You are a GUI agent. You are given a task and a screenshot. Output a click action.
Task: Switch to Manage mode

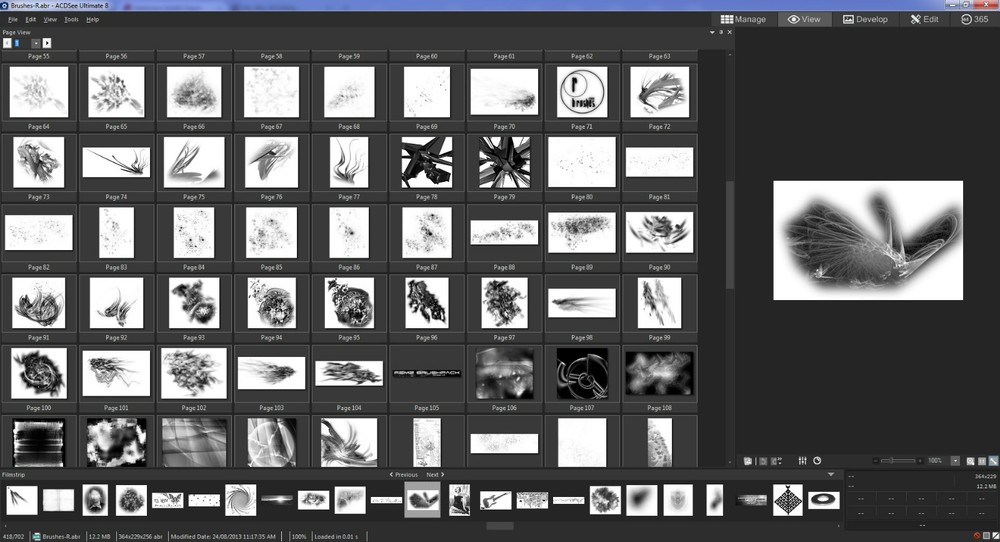coord(743,19)
